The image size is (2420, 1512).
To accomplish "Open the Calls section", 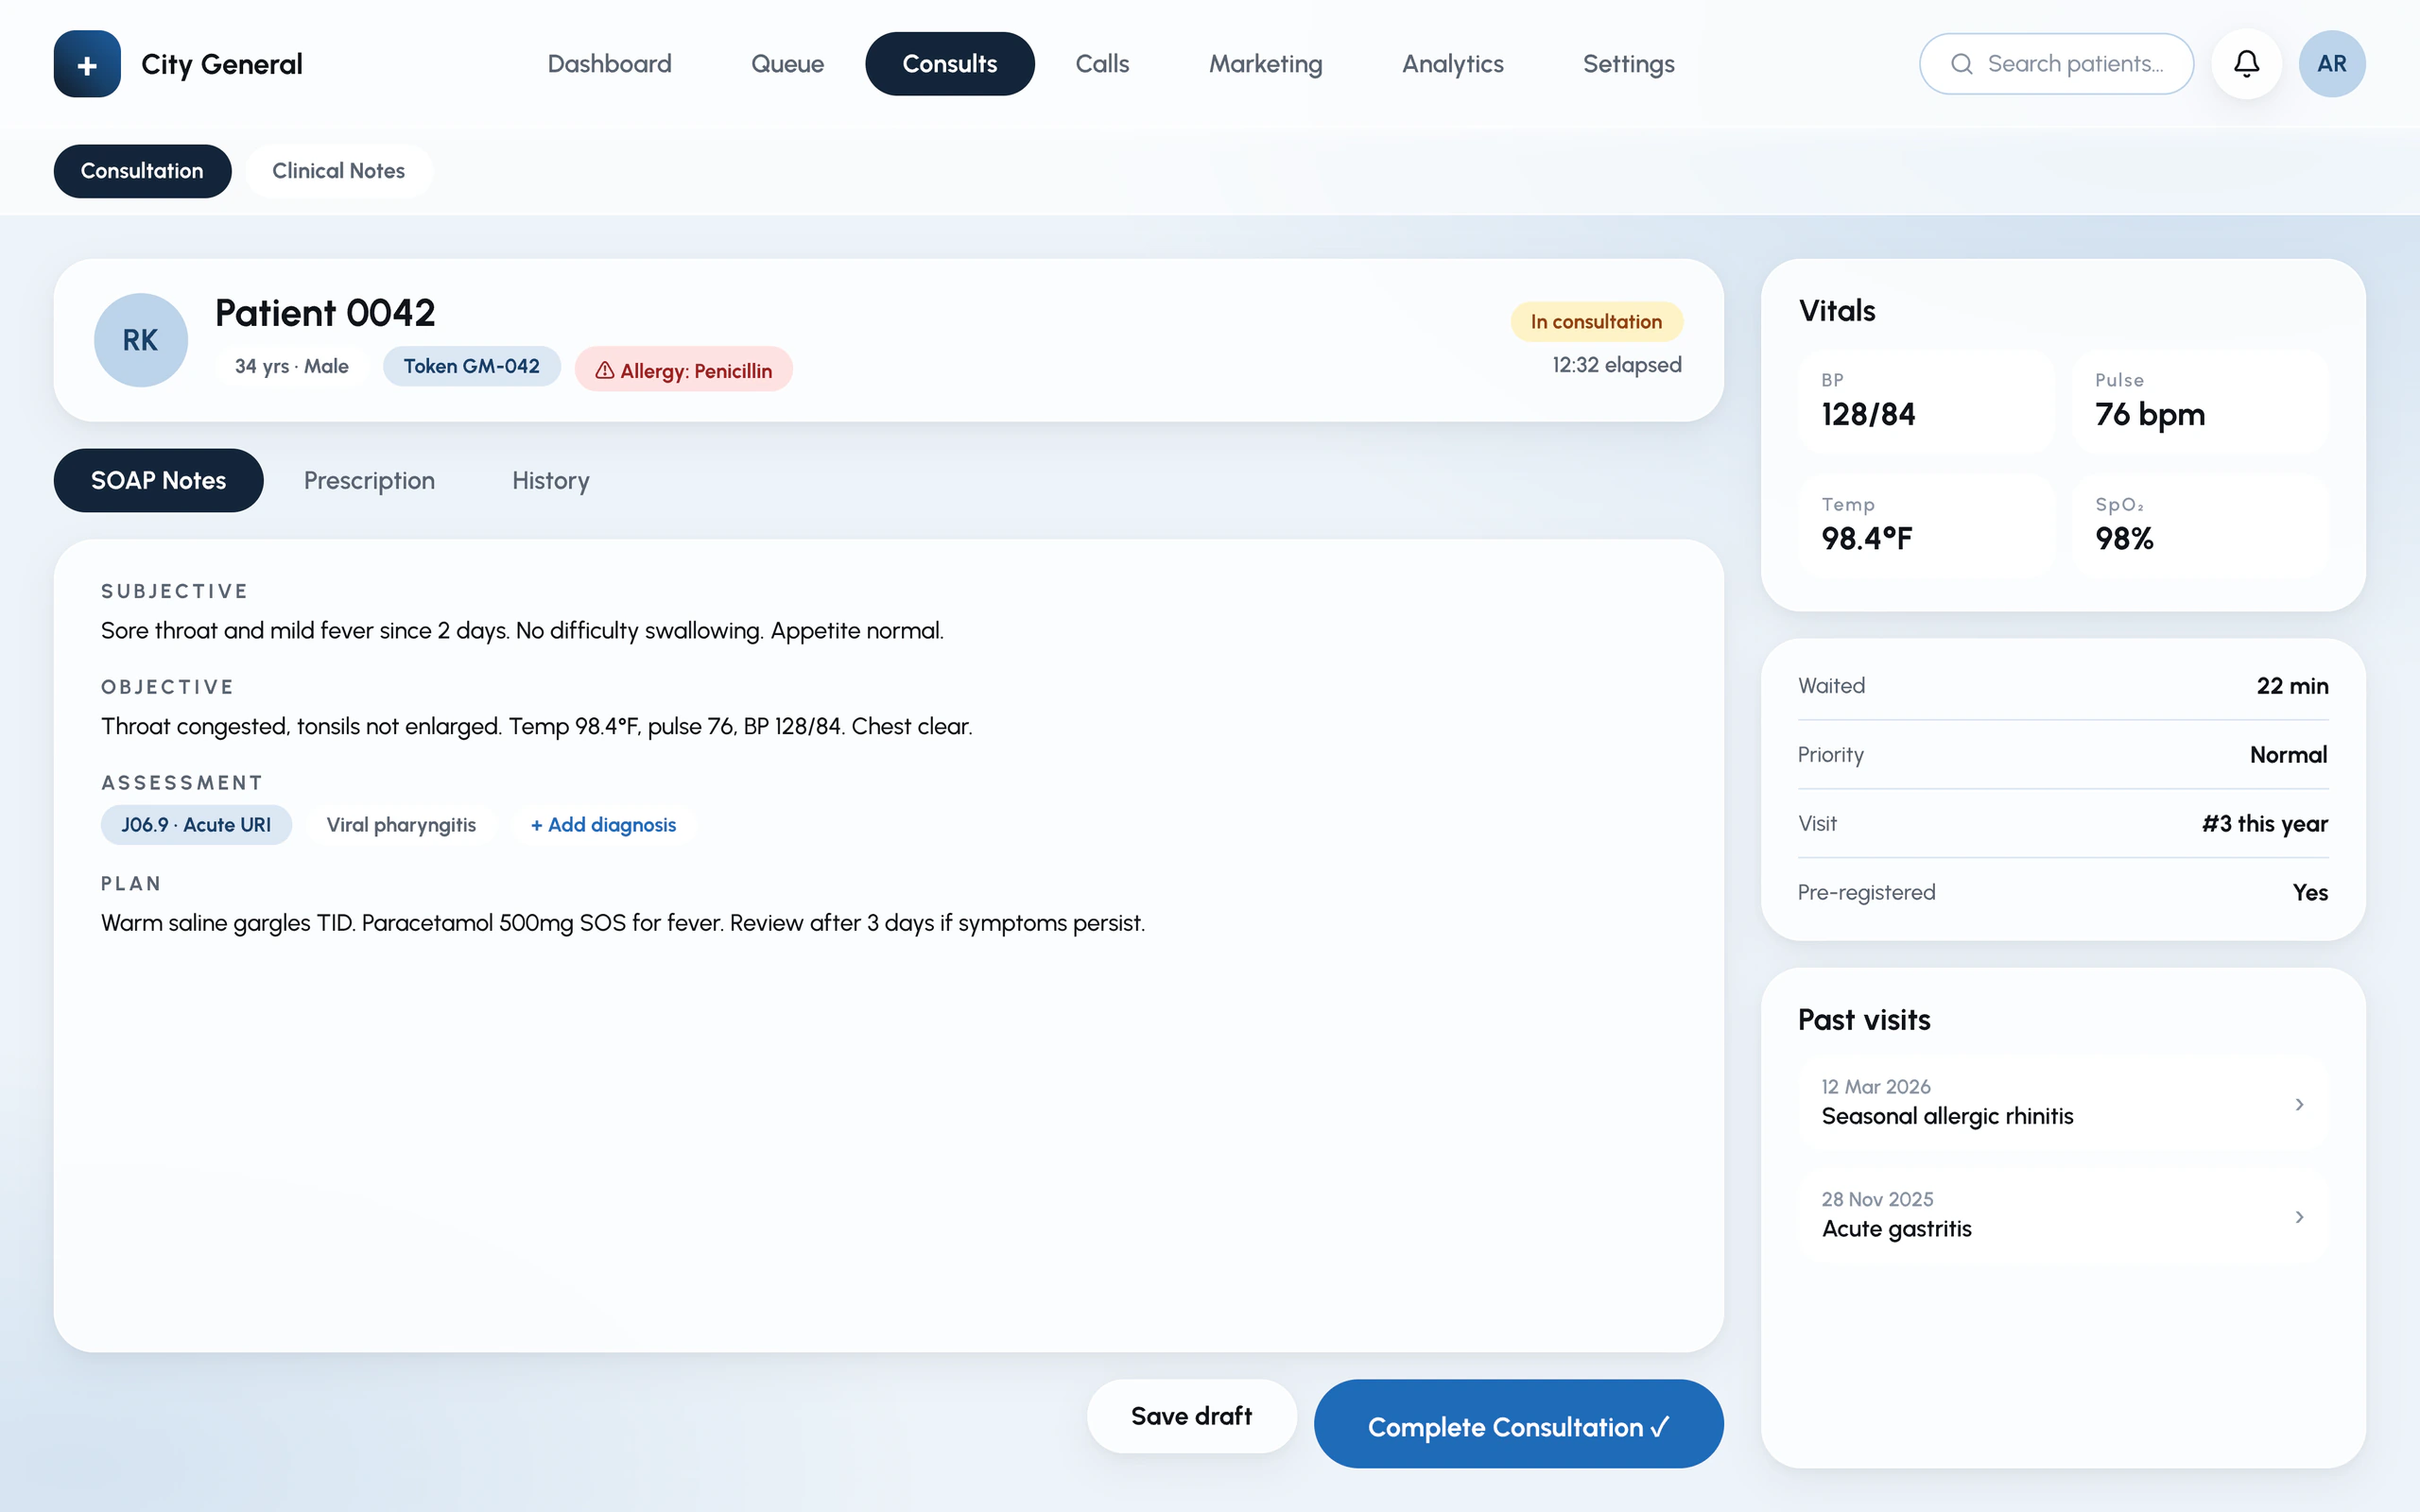I will coord(1102,64).
